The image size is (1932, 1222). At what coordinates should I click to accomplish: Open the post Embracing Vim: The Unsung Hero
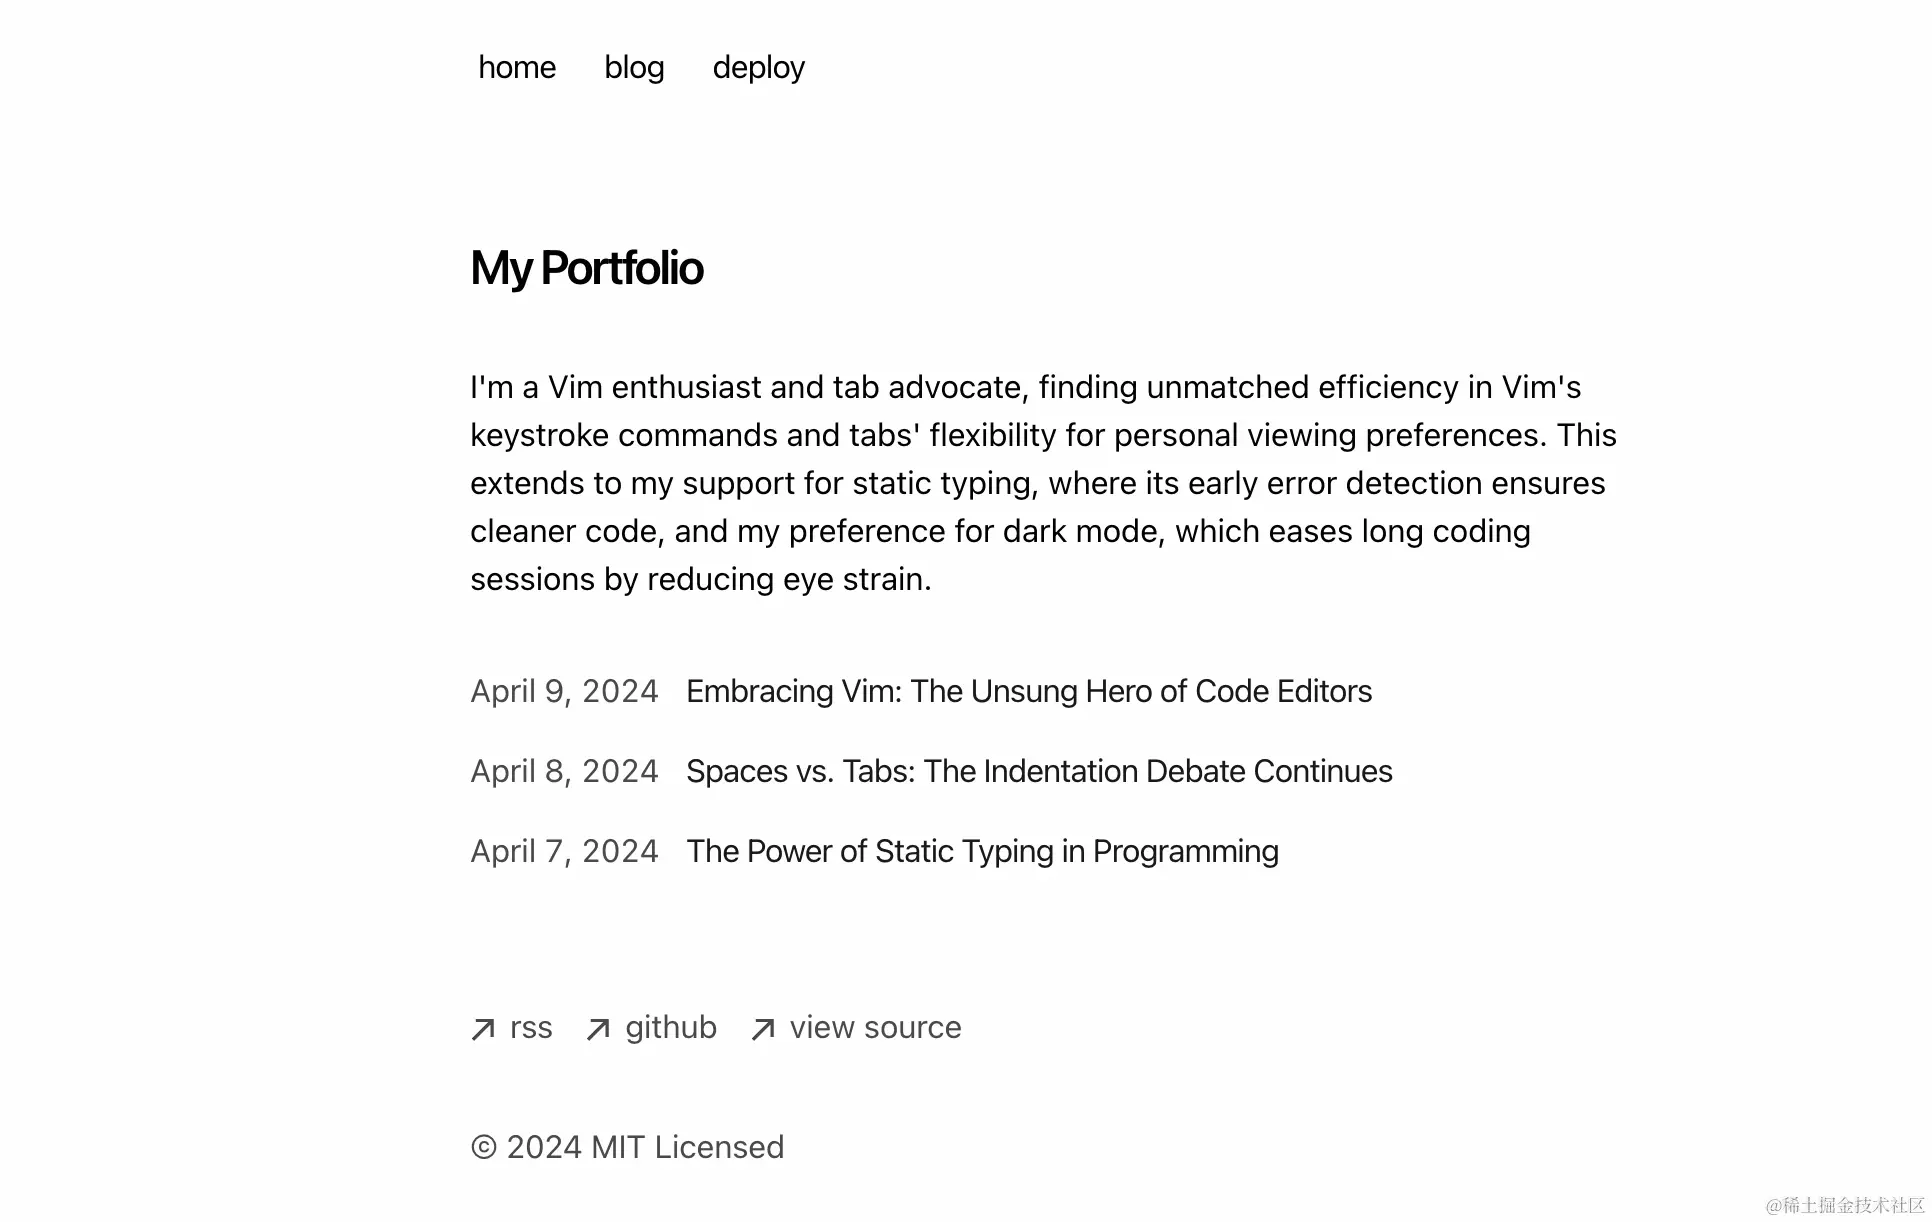click(1029, 691)
